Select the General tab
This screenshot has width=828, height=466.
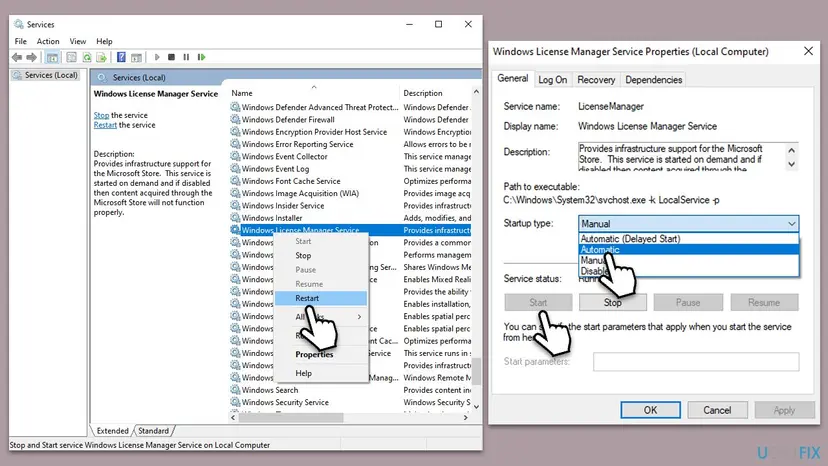513,78
